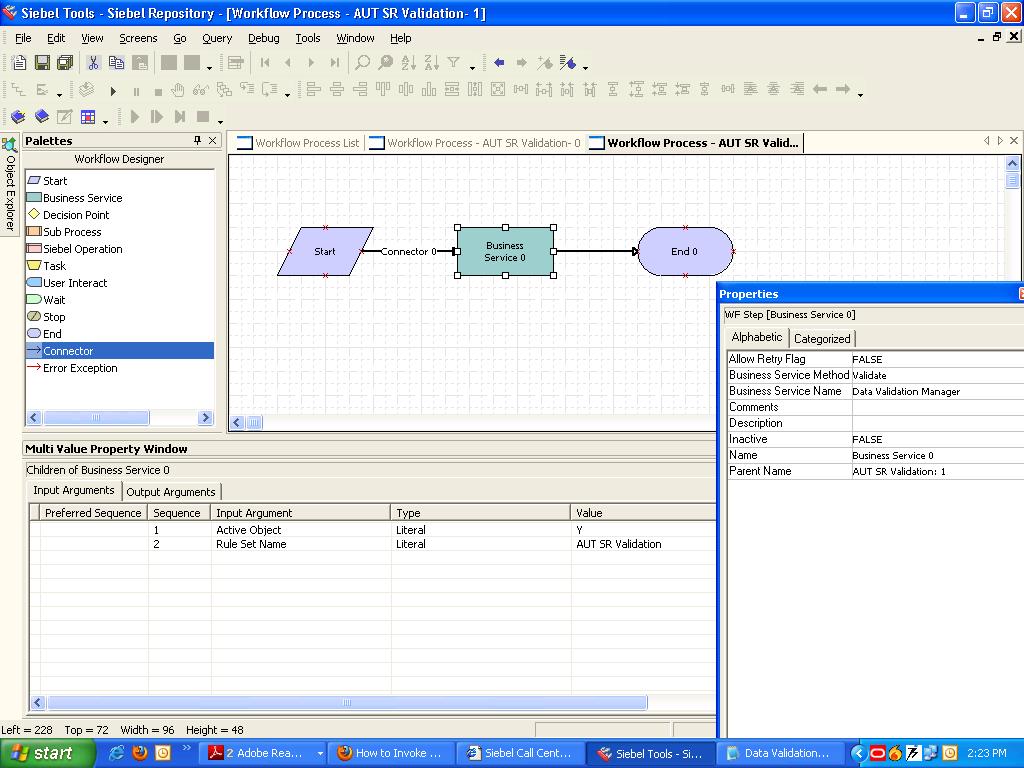The height and width of the screenshot is (768, 1024).
Task: Click the Sort Descending Z-A icon
Action: tap(432, 63)
